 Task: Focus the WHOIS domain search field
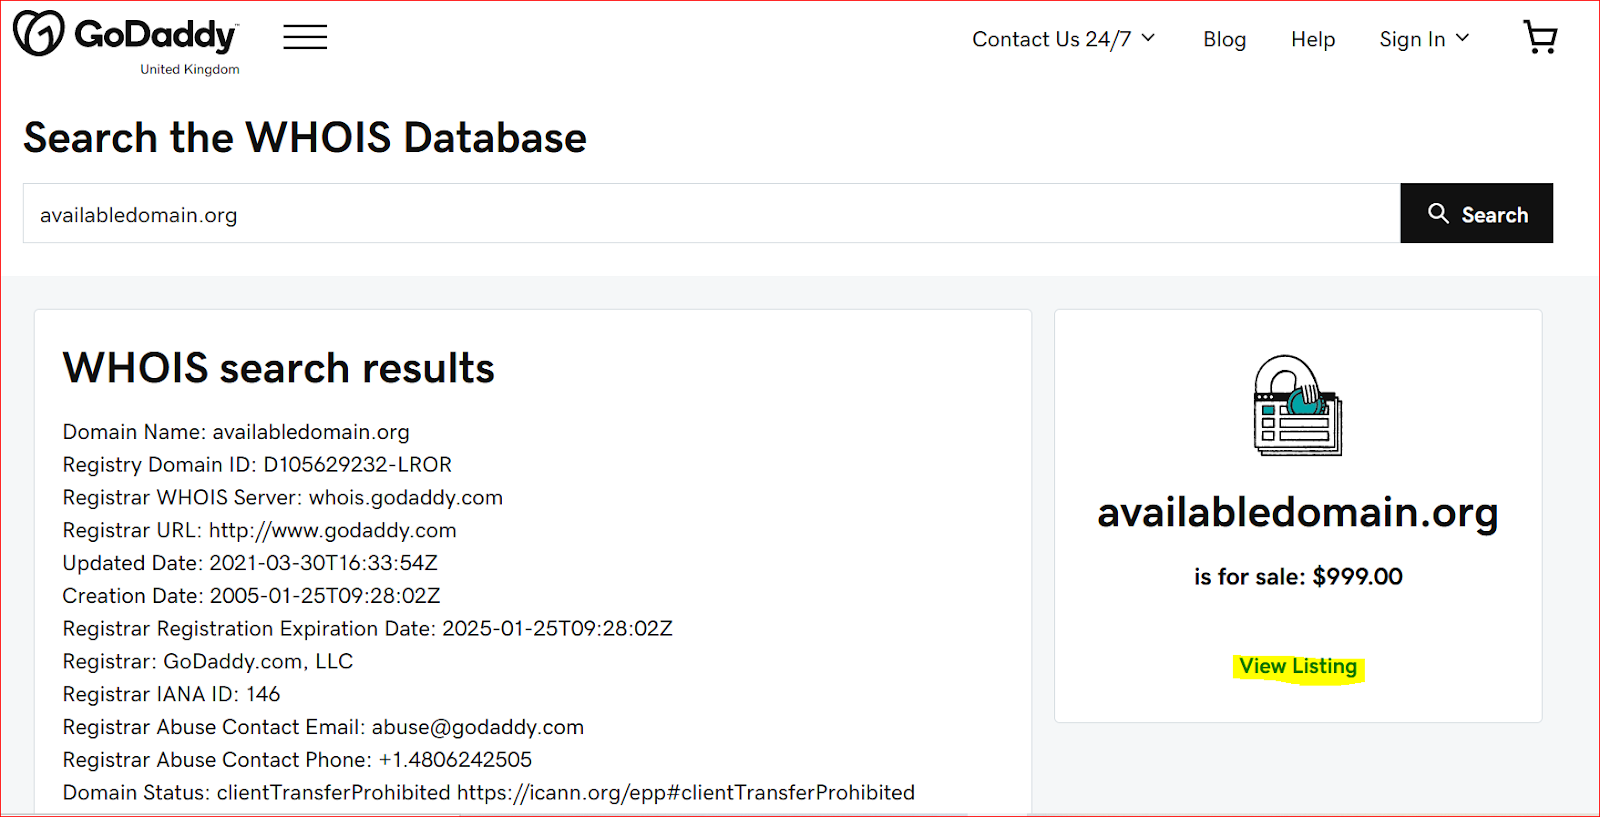[712, 213]
